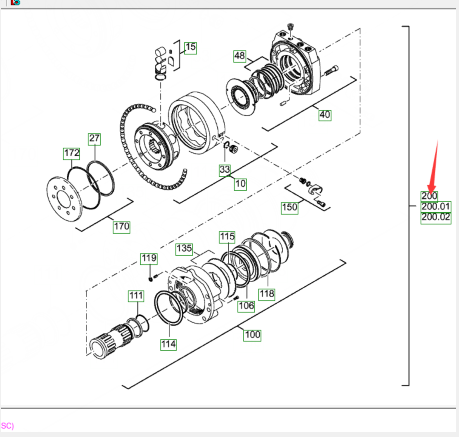
Task: Select part label 115
Action: pyautogui.click(x=227, y=237)
